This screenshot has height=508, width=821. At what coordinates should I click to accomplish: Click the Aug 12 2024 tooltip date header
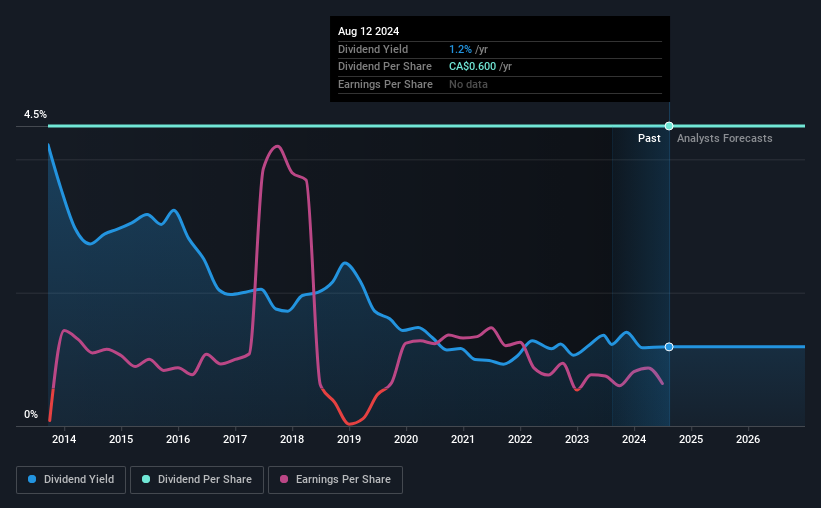[x=369, y=31]
